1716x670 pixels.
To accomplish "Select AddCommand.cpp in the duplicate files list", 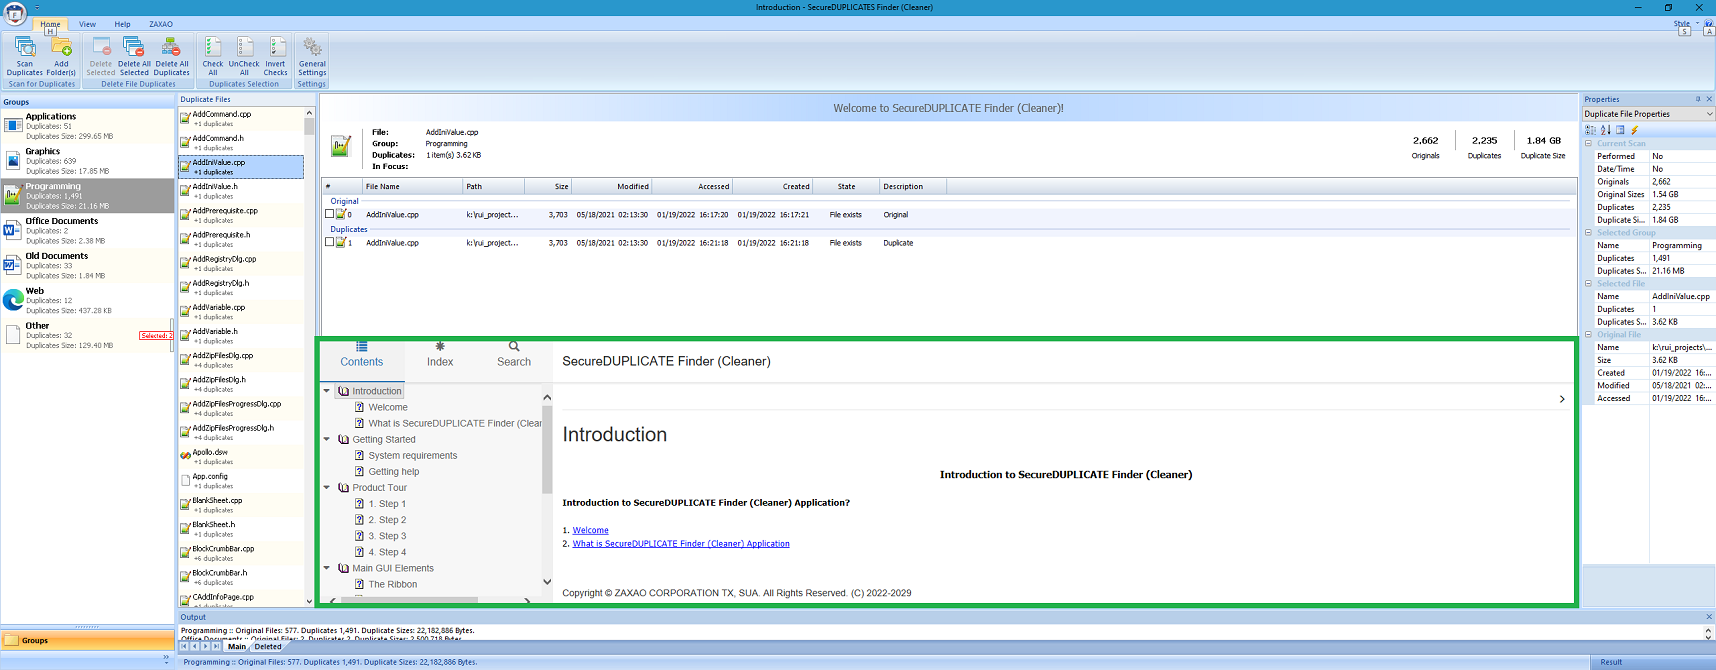I will (241, 118).
